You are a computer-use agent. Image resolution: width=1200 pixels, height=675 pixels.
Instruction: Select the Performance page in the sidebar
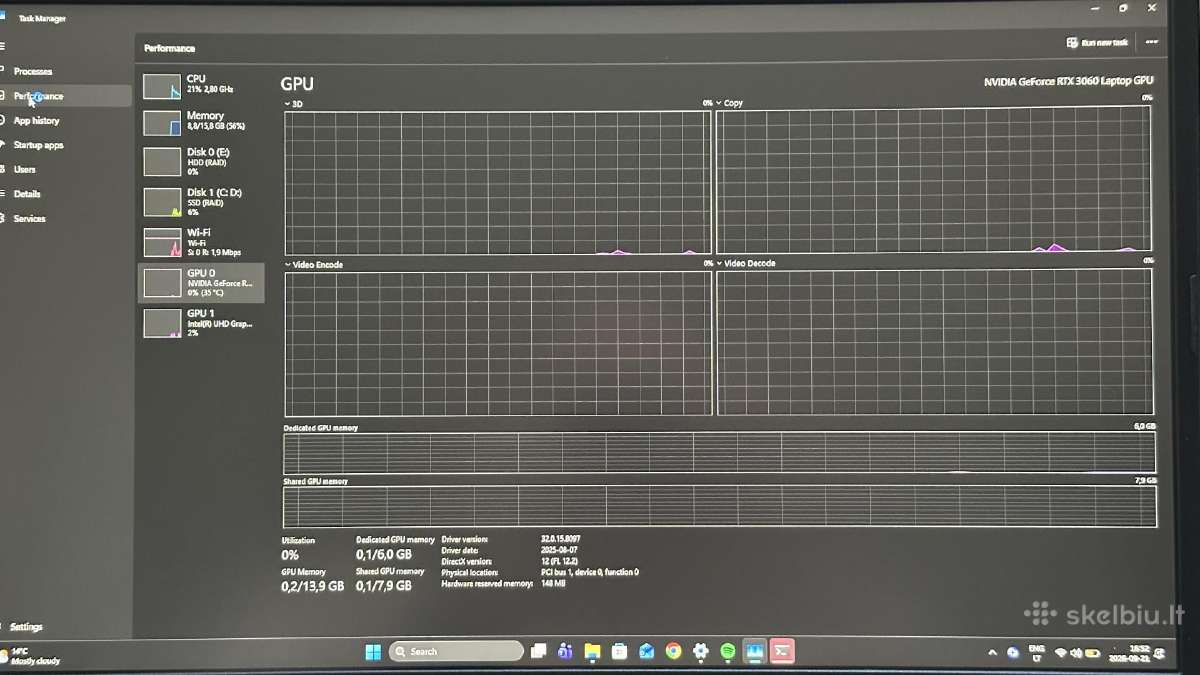click(66, 96)
